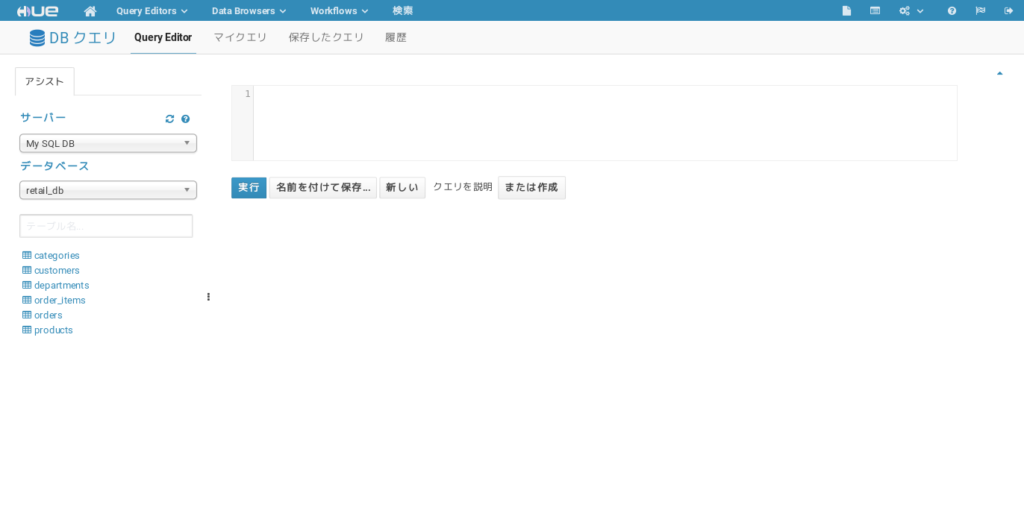Viewport: 1024px width, 528px height.
Task: Click the 新しい button
Action: 402,188
